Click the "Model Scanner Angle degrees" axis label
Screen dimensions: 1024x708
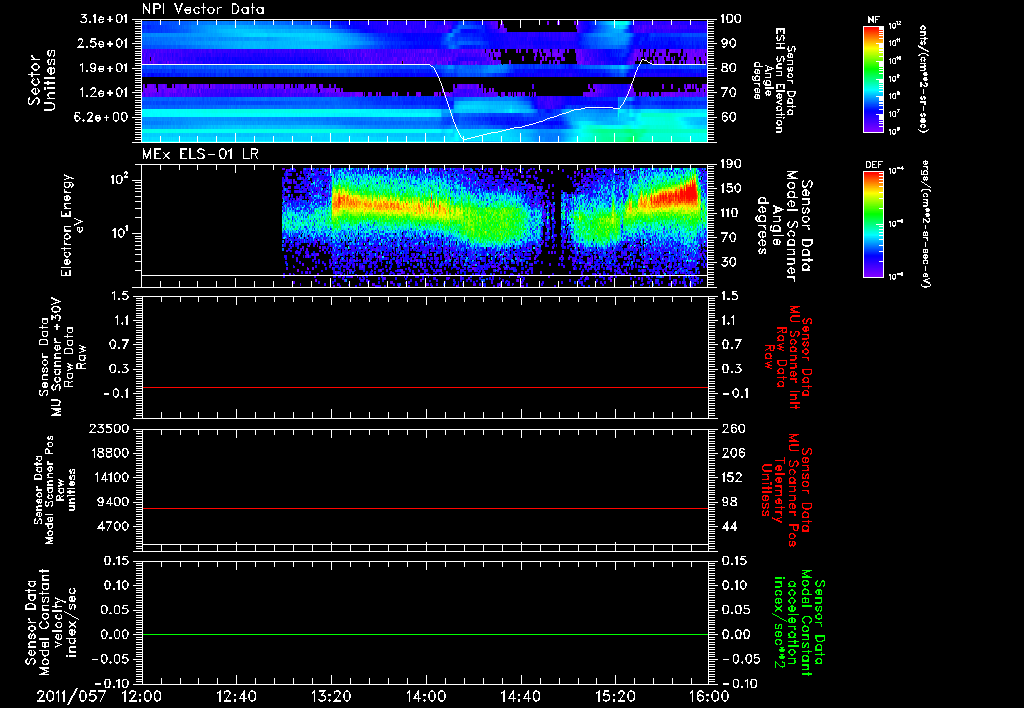point(785,226)
